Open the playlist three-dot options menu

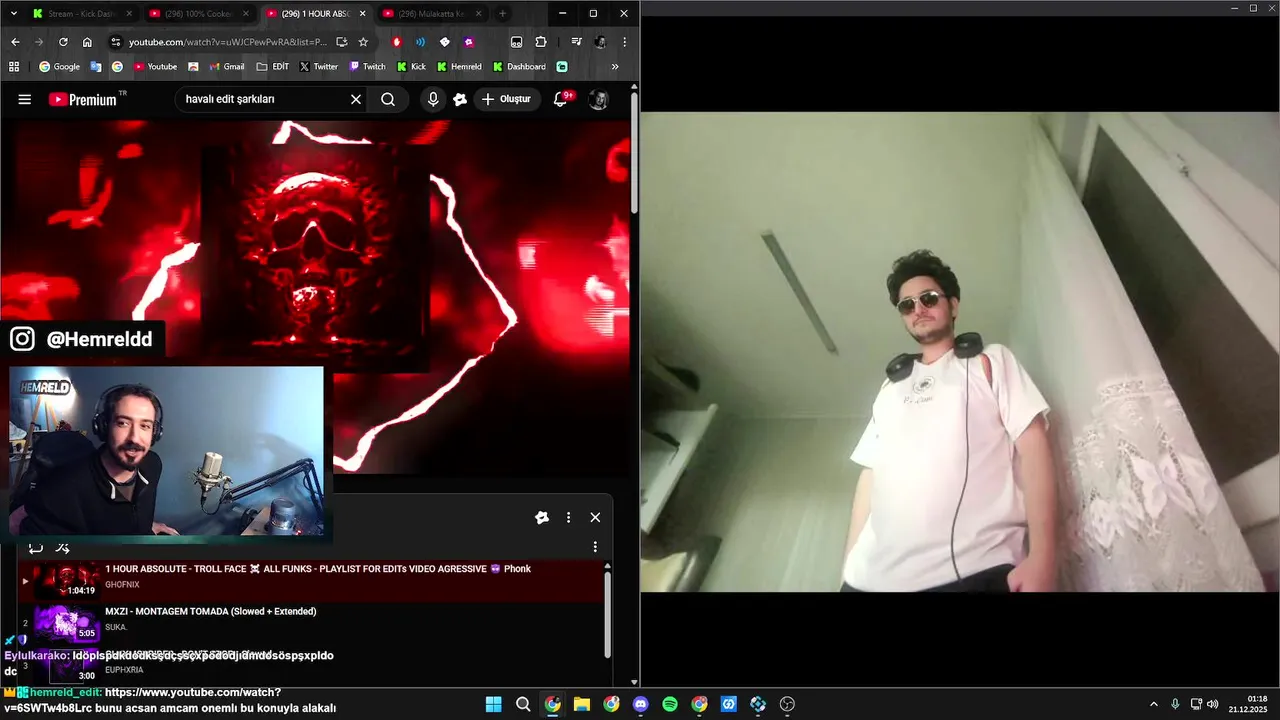click(x=595, y=547)
